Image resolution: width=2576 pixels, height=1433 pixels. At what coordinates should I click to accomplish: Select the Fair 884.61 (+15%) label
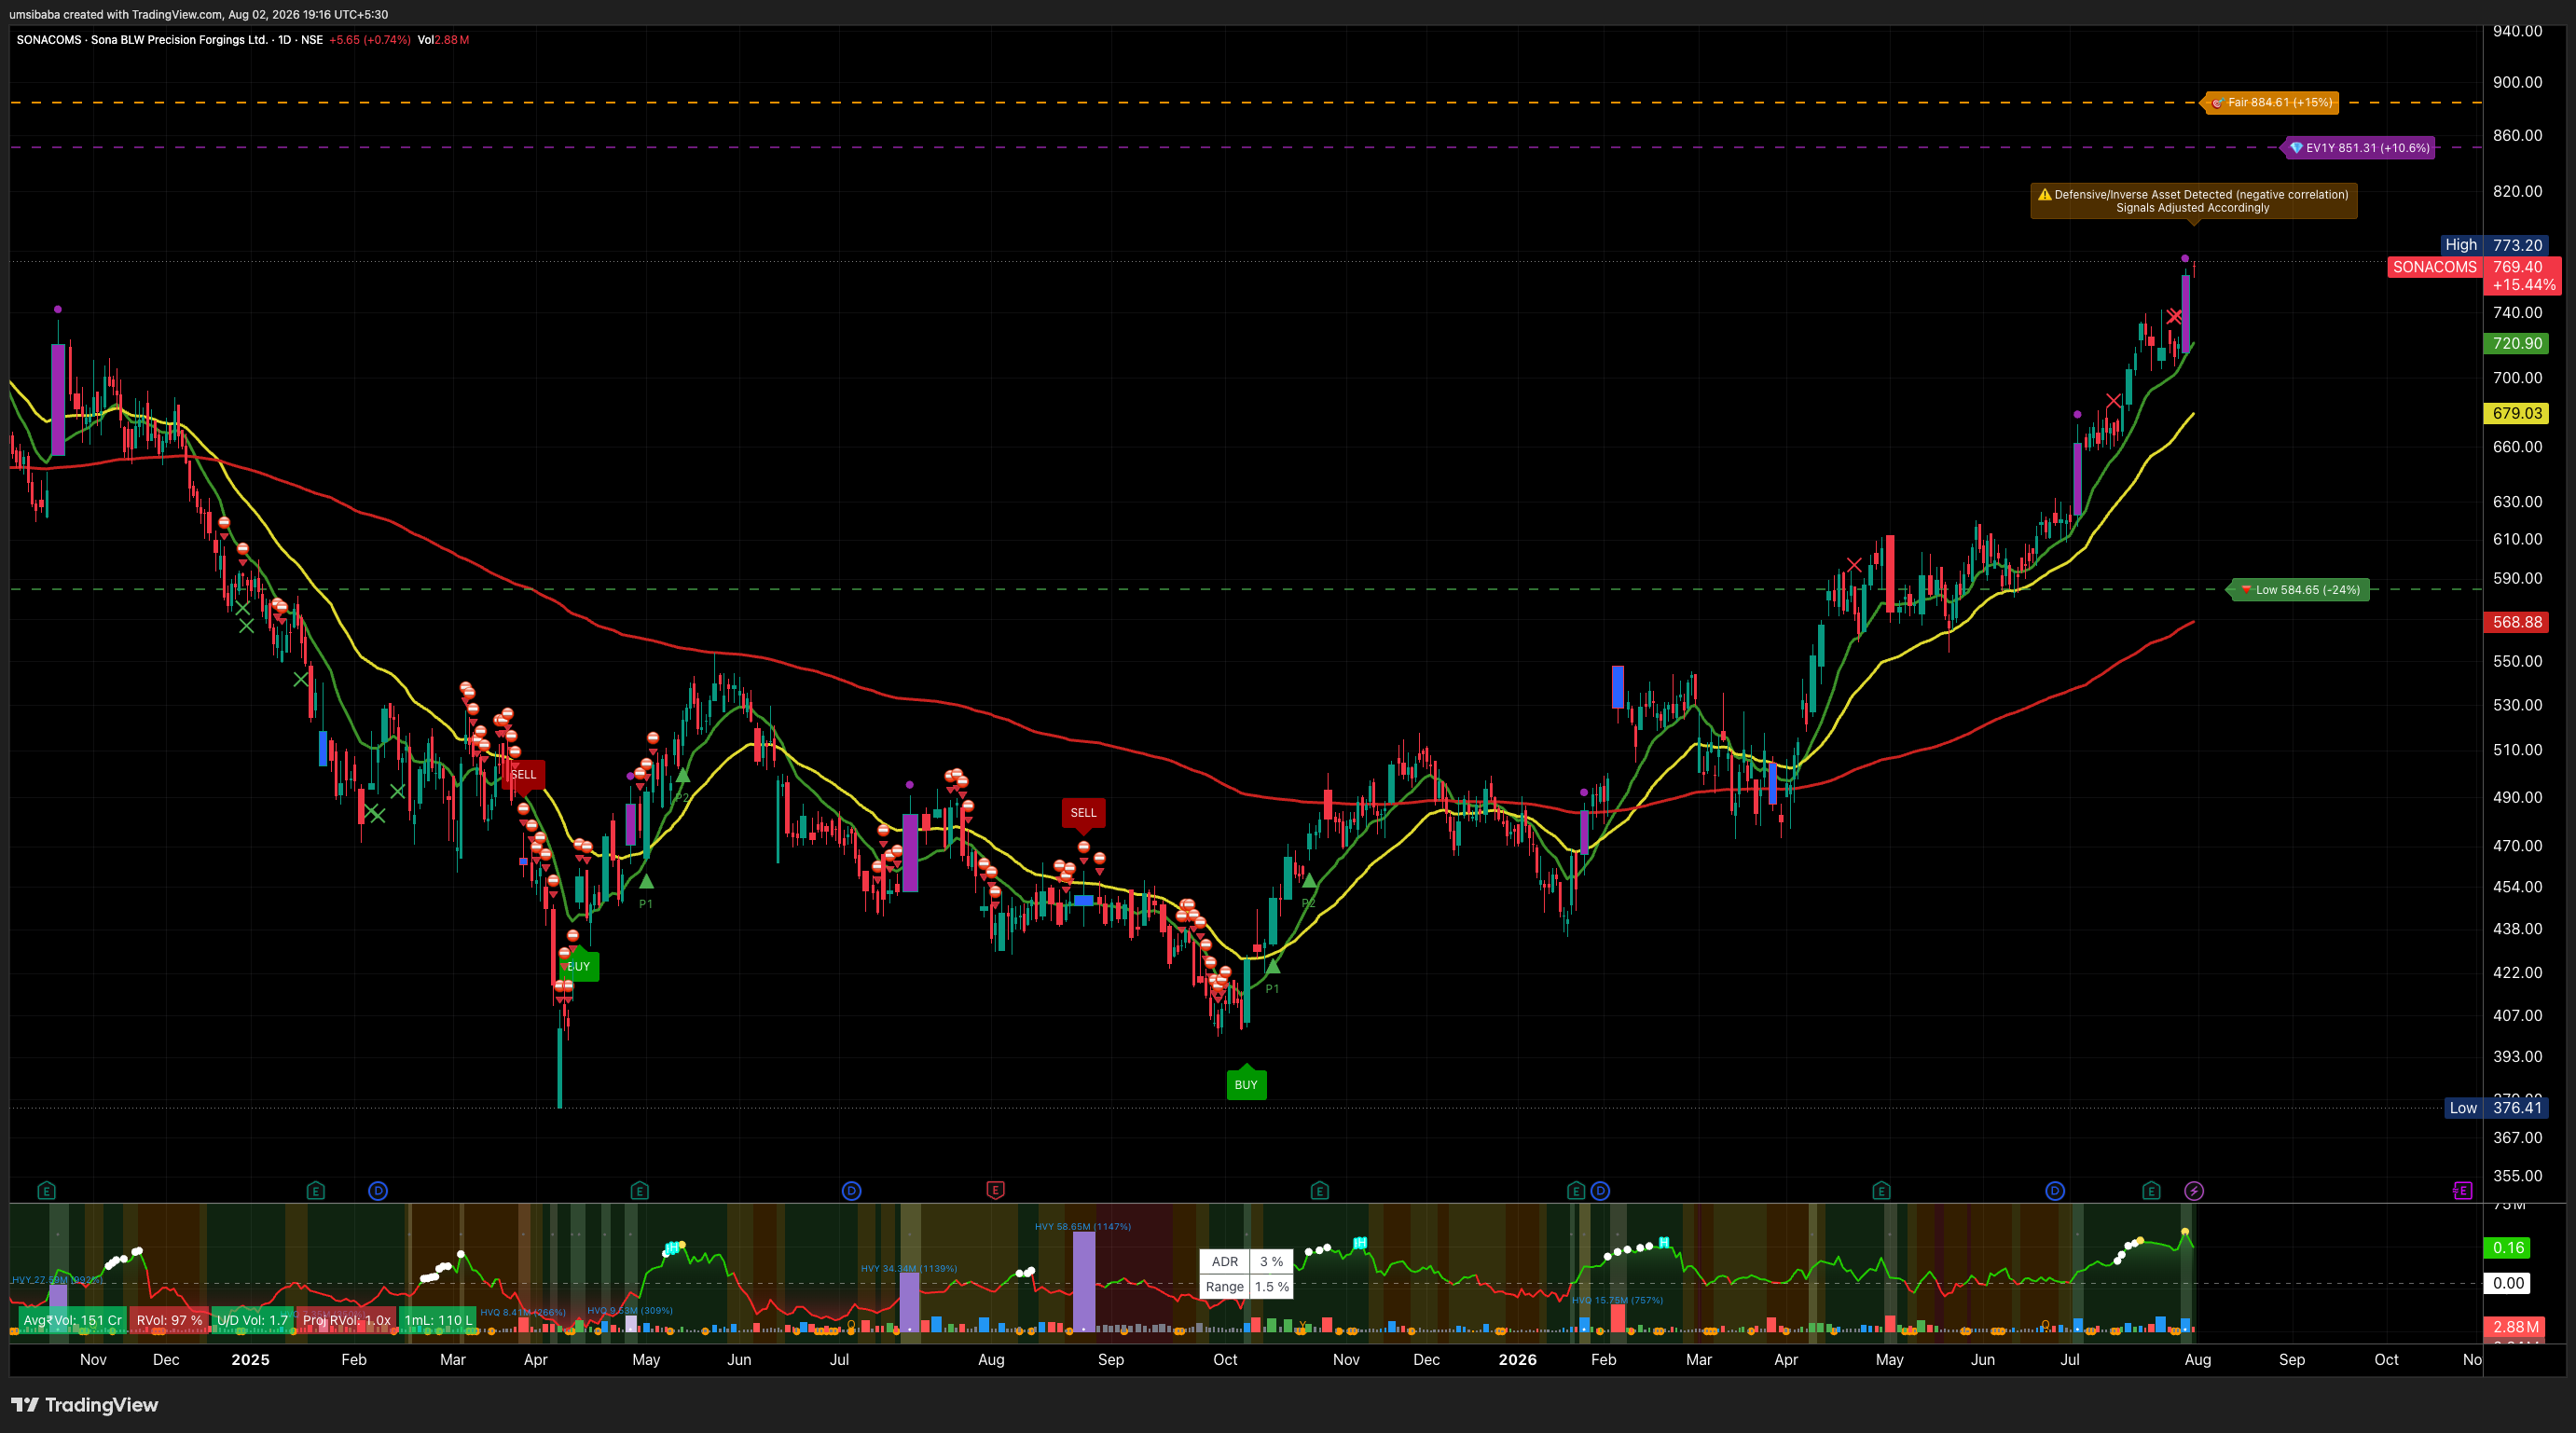(x=2270, y=102)
